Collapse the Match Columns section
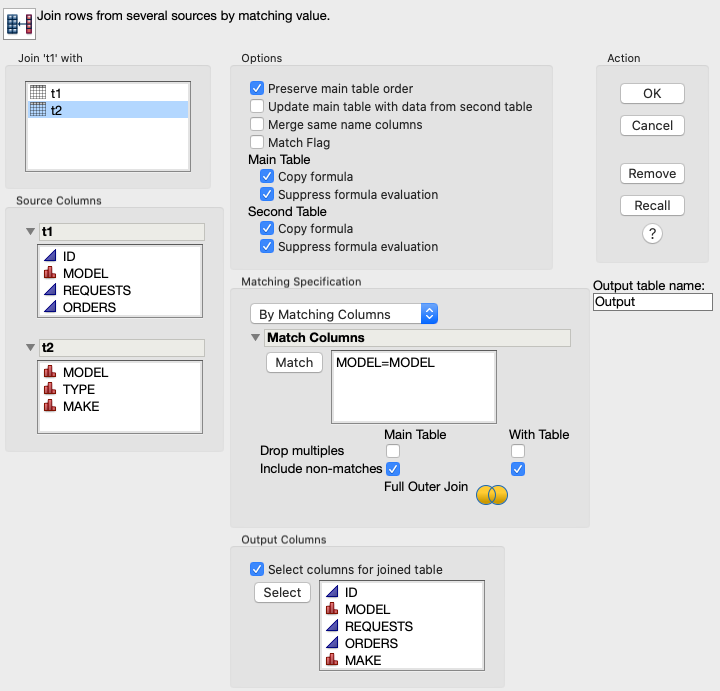Screen dimensions: 720x691 pyautogui.click(x=255, y=337)
